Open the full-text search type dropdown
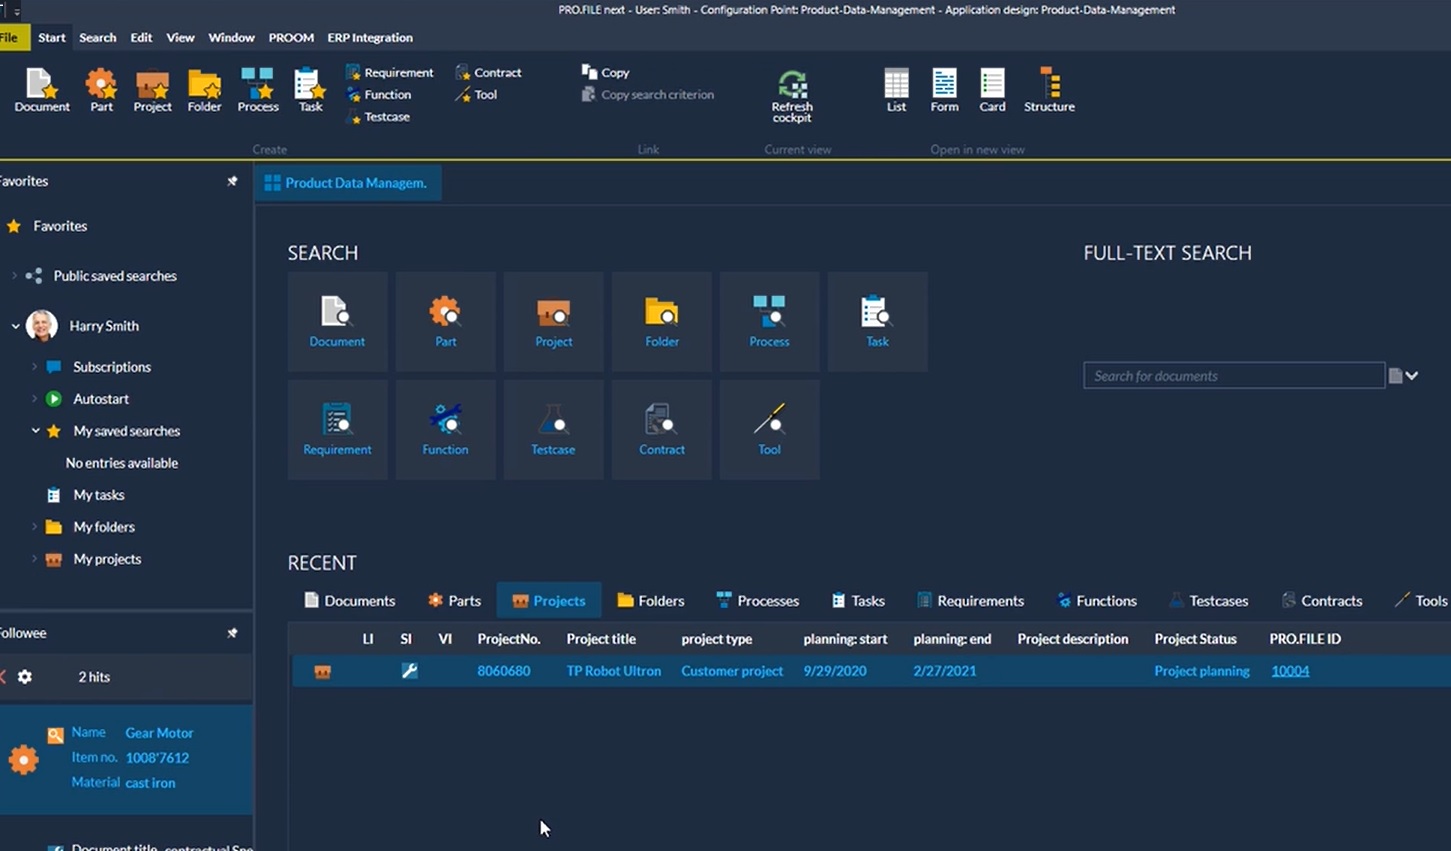This screenshot has height=851, width=1451. [x=1411, y=376]
